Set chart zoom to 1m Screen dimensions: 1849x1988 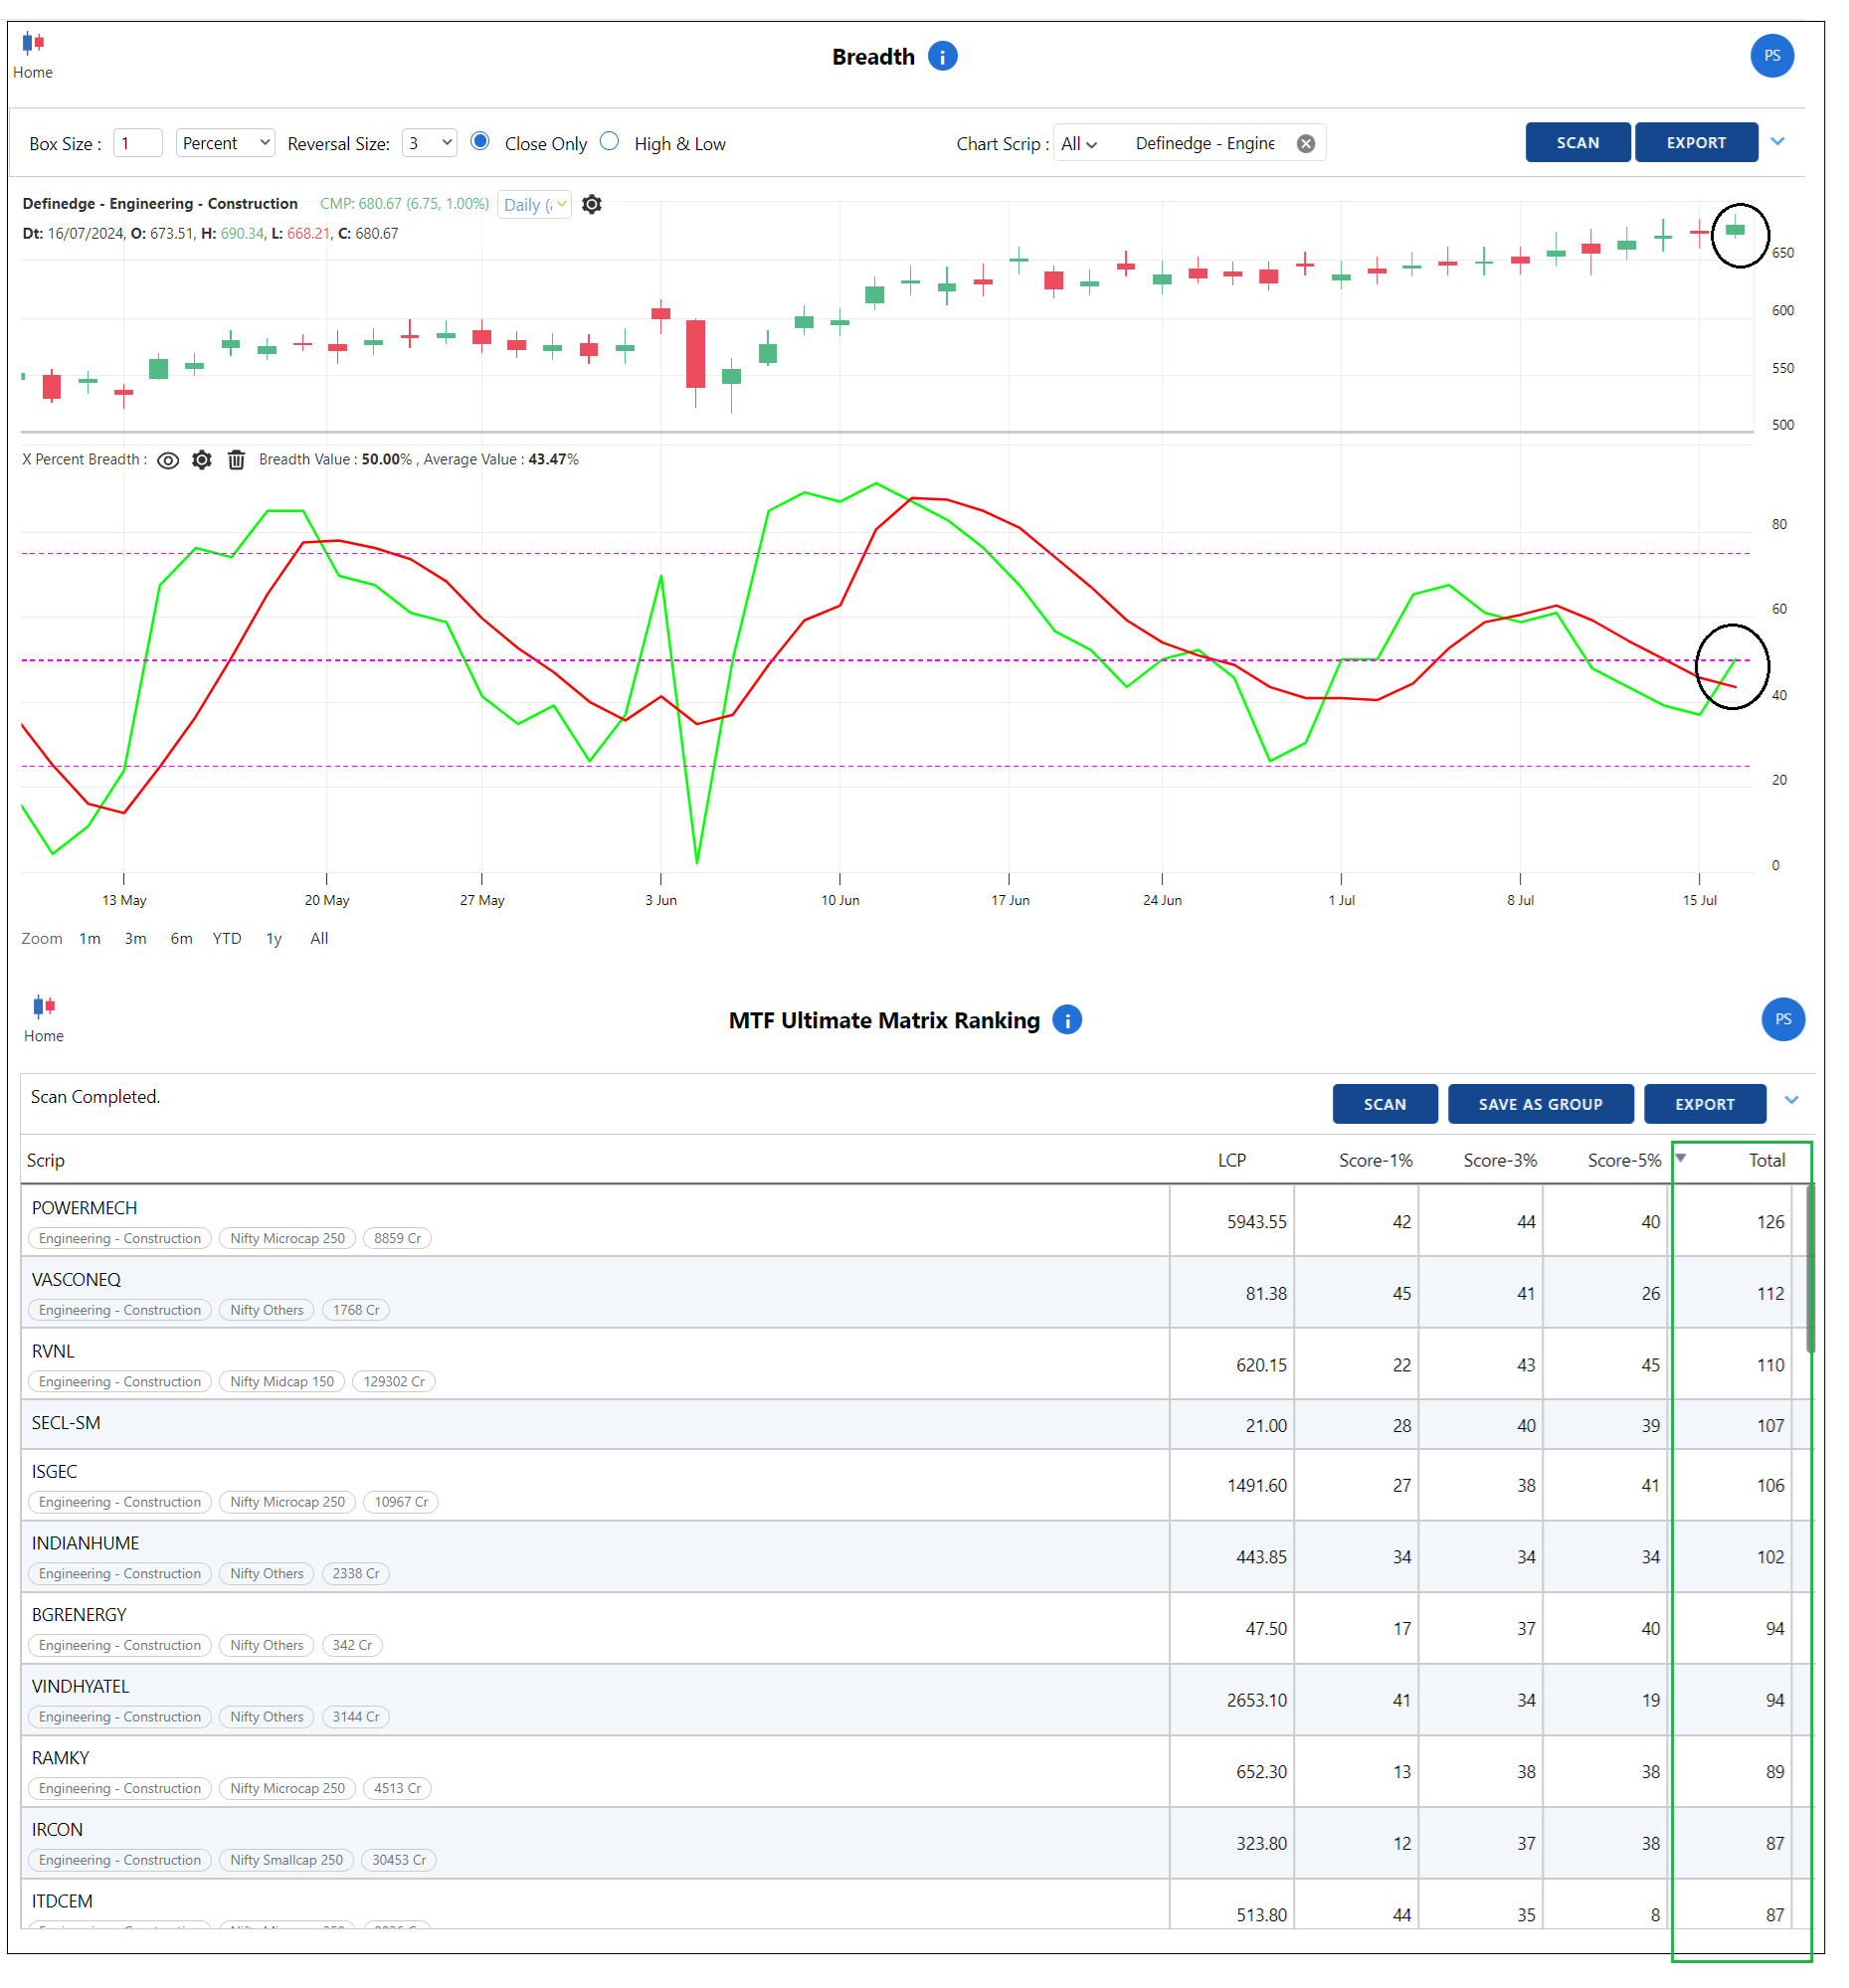coord(90,938)
